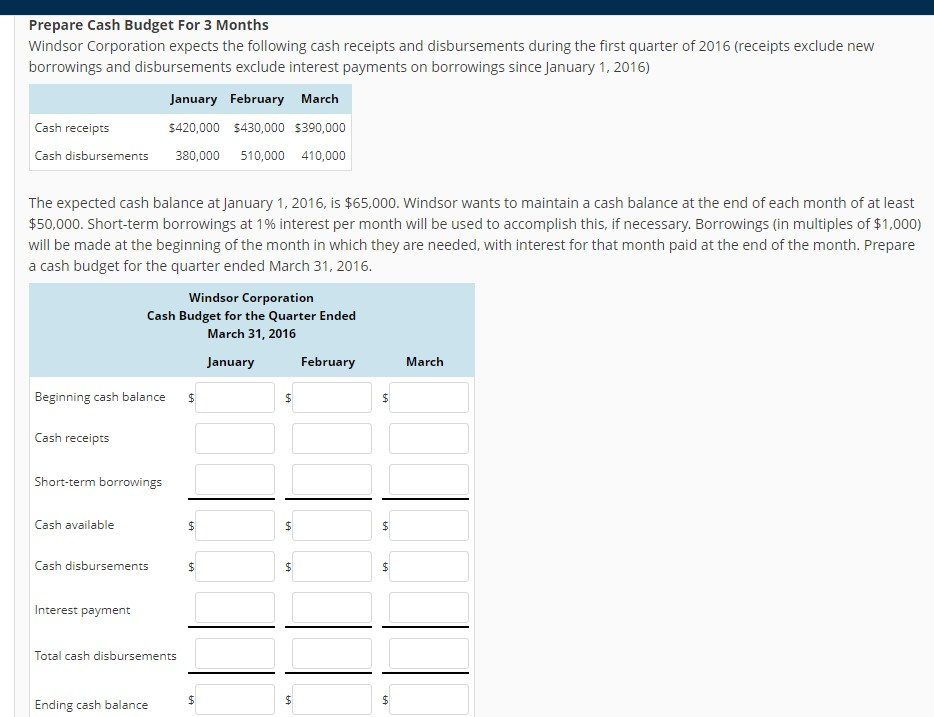The width and height of the screenshot is (934, 717).
Task: Click February Cash available field
Action: pyautogui.click(x=332, y=525)
